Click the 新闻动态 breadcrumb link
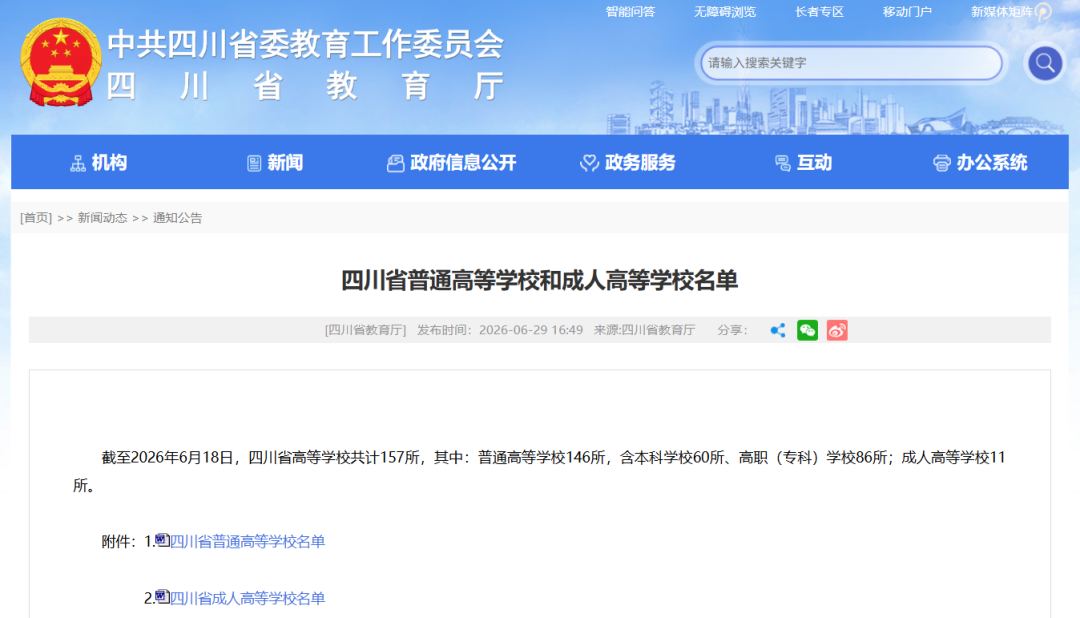 pos(103,218)
